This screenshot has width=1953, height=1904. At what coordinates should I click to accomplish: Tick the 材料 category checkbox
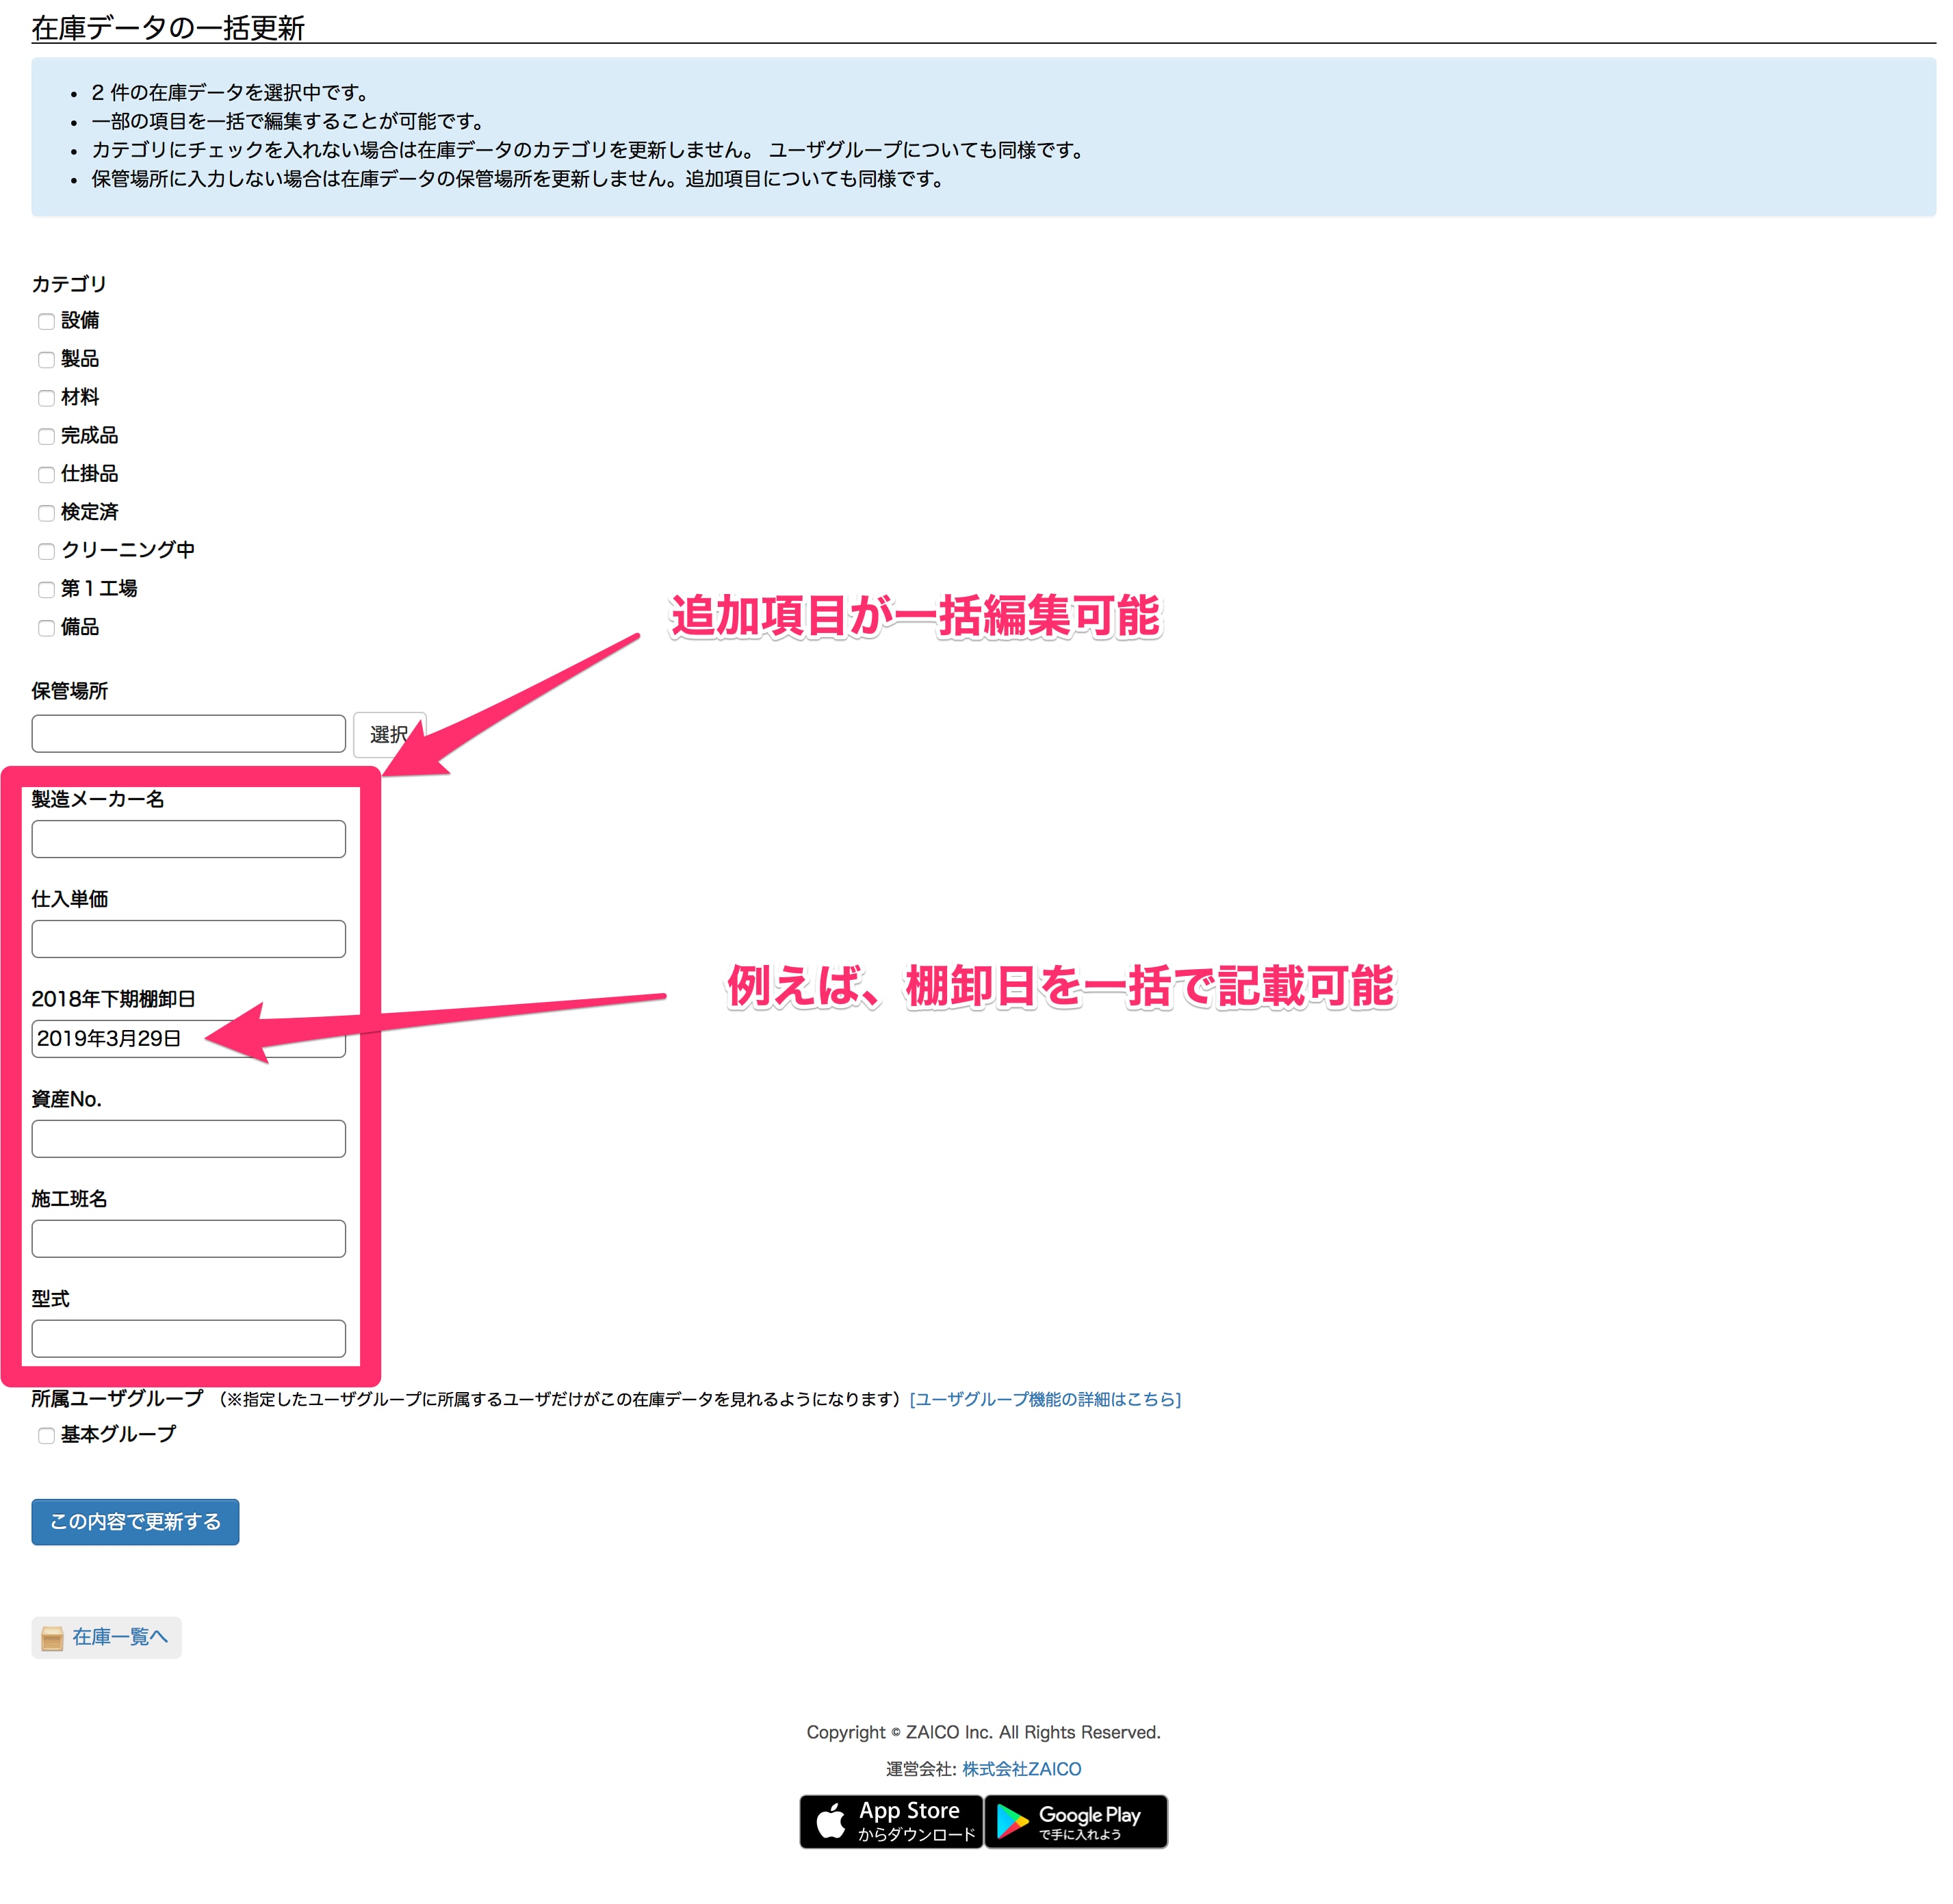(x=46, y=398)
